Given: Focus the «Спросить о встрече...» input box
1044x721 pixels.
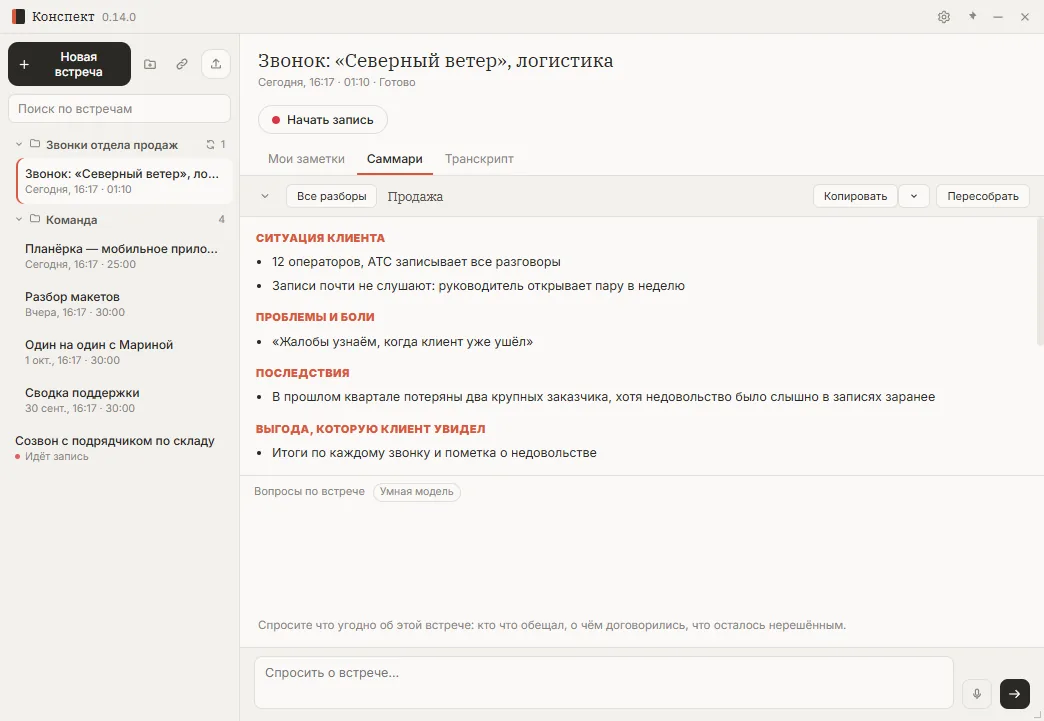Looking at the screenshot, I should (604, 683).
